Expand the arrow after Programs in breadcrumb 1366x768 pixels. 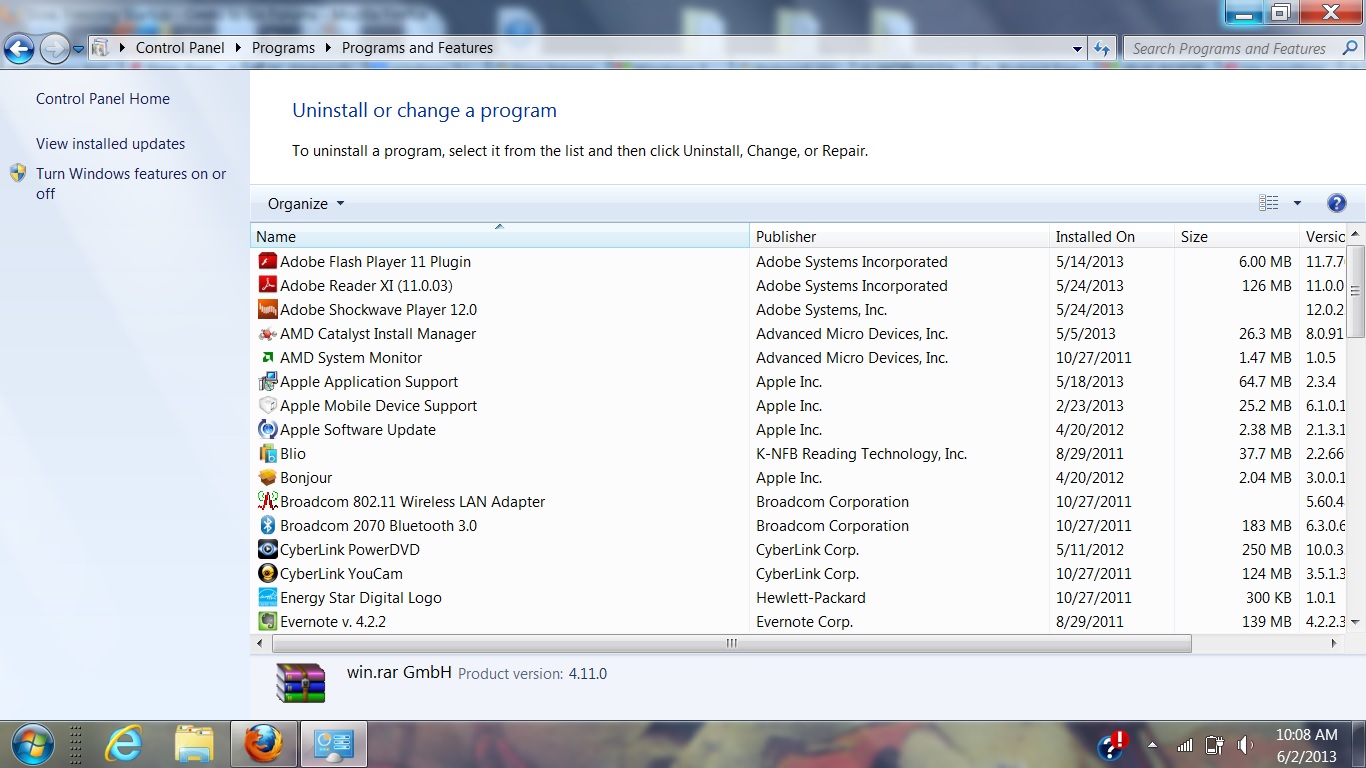tap(328, 48)
